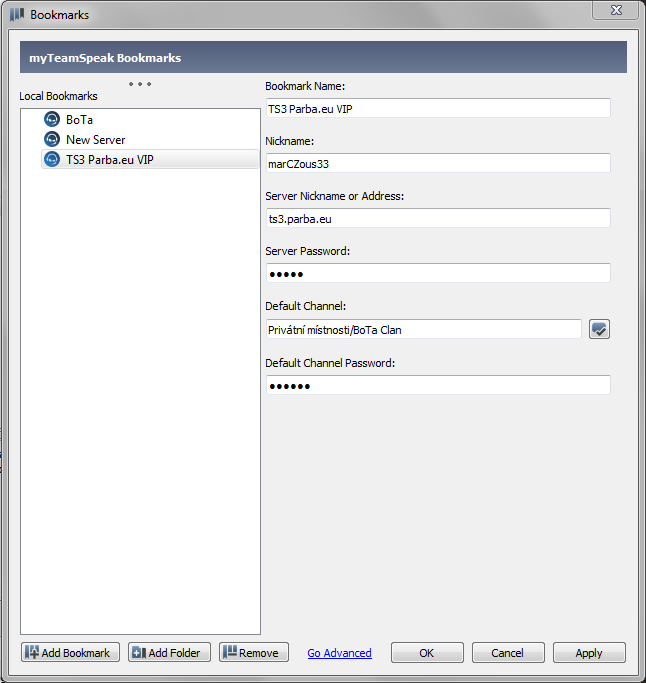Screen dimensions: 646x683
Task: Click the Default Channel text field
Action: coord(423,329)
